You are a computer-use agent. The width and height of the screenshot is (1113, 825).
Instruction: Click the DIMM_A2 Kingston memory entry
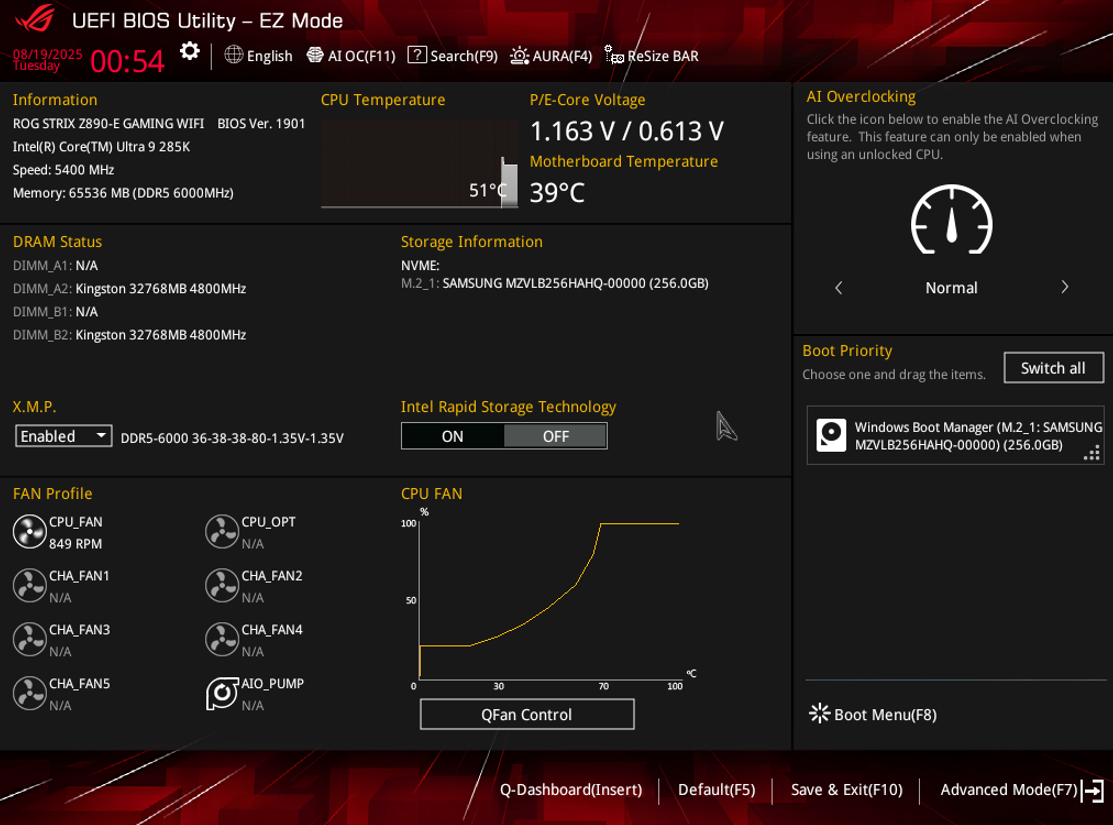(129, 288)
